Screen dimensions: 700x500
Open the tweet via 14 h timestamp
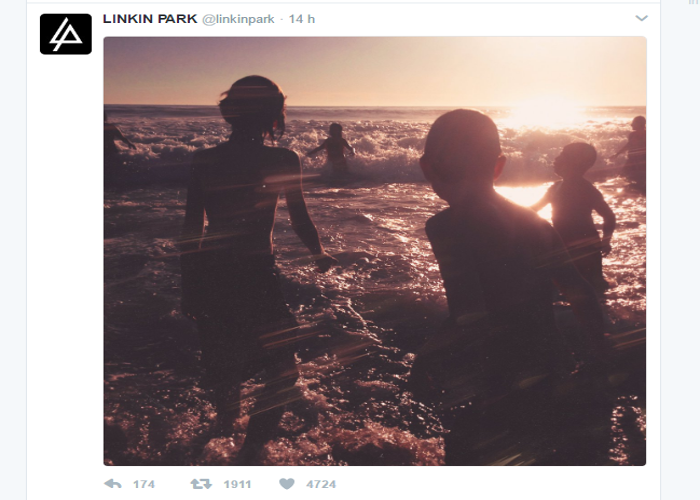302,19
